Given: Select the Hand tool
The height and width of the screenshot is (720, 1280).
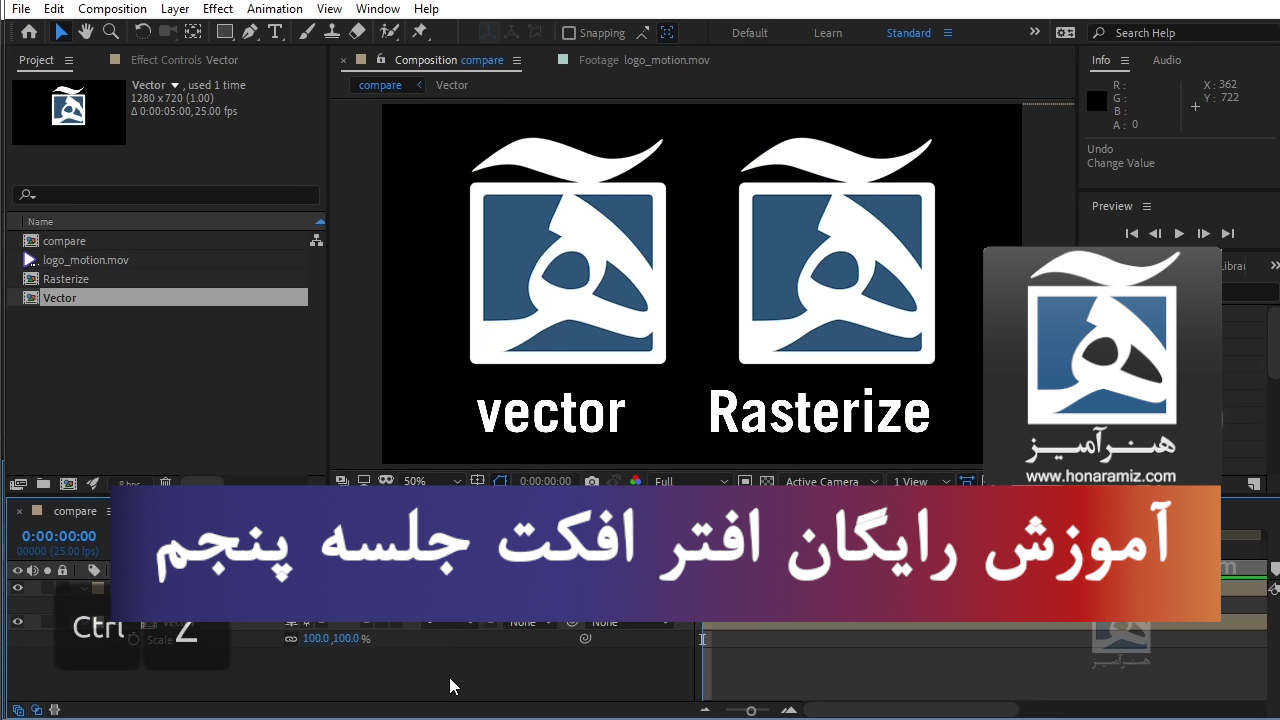Looking at the screenshot, I should click(86, 32).
